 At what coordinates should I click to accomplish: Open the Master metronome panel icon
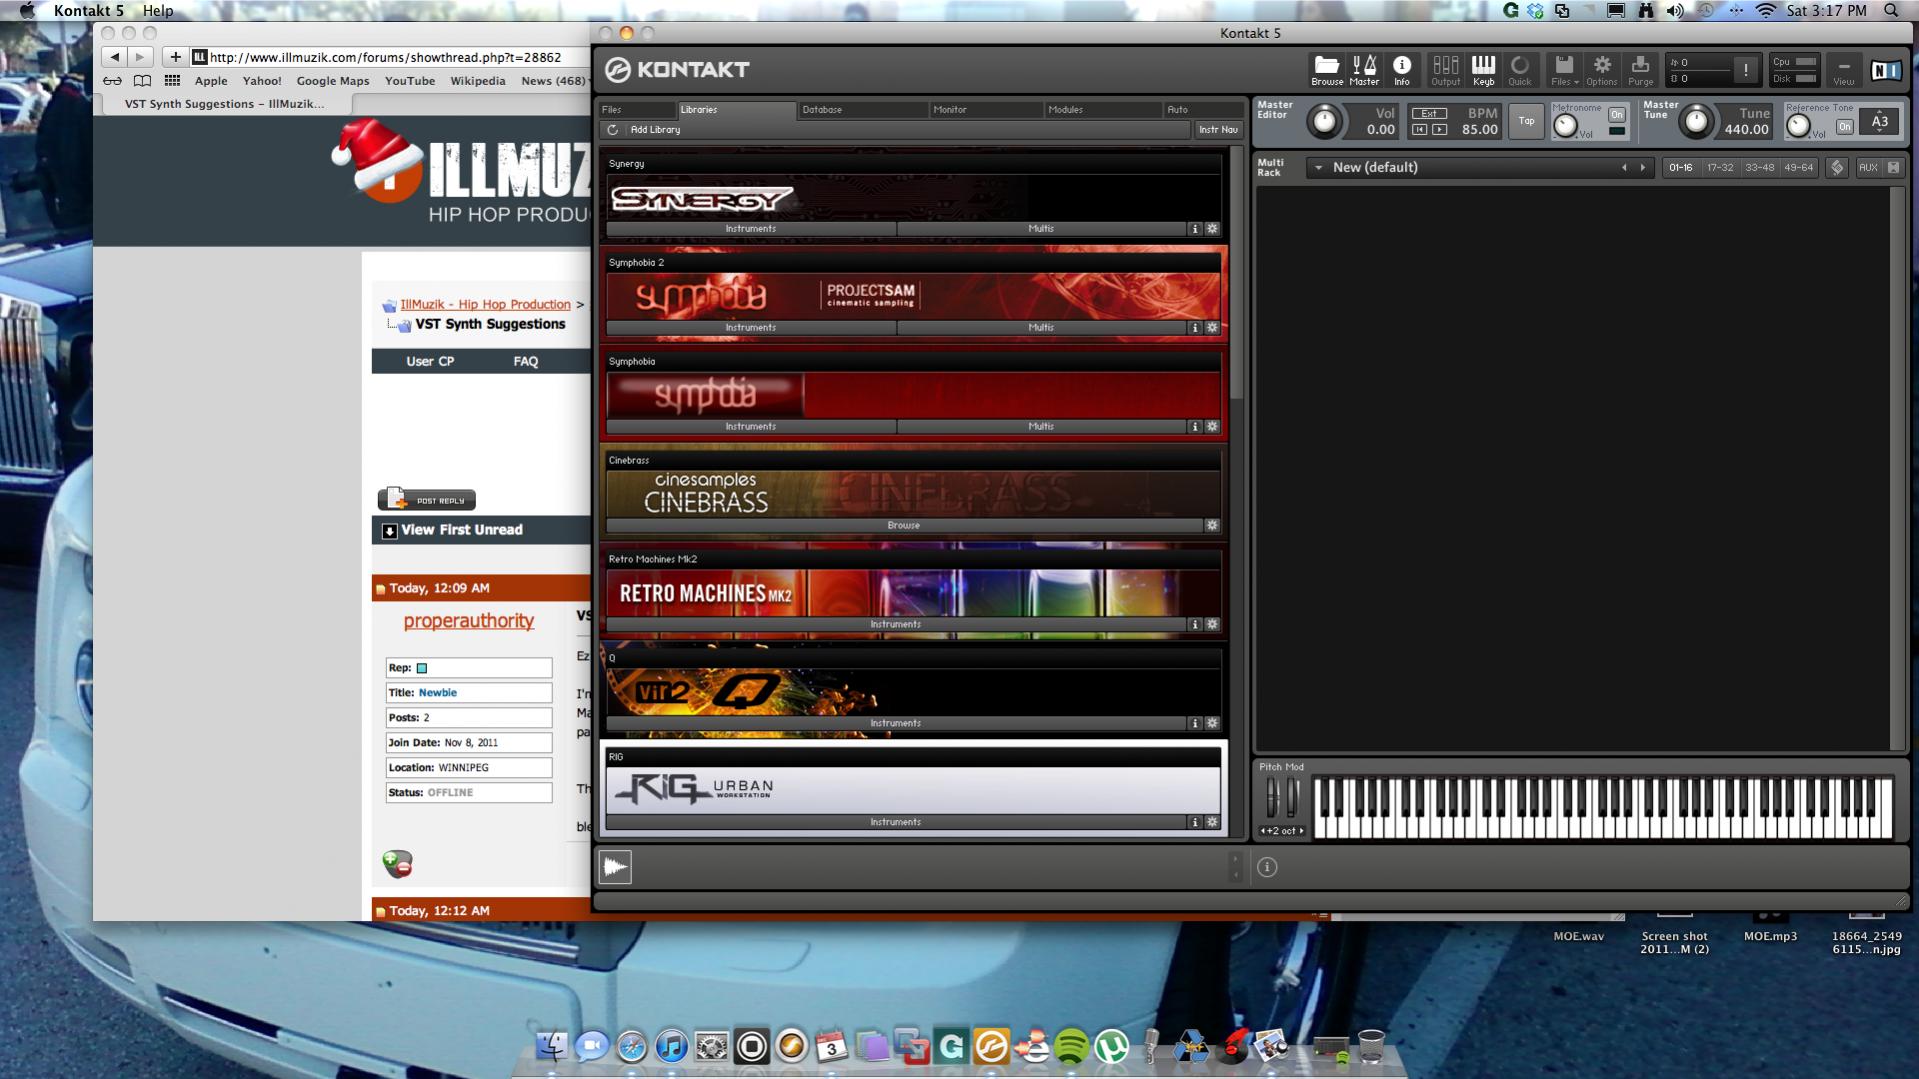tap(1364, 70)
